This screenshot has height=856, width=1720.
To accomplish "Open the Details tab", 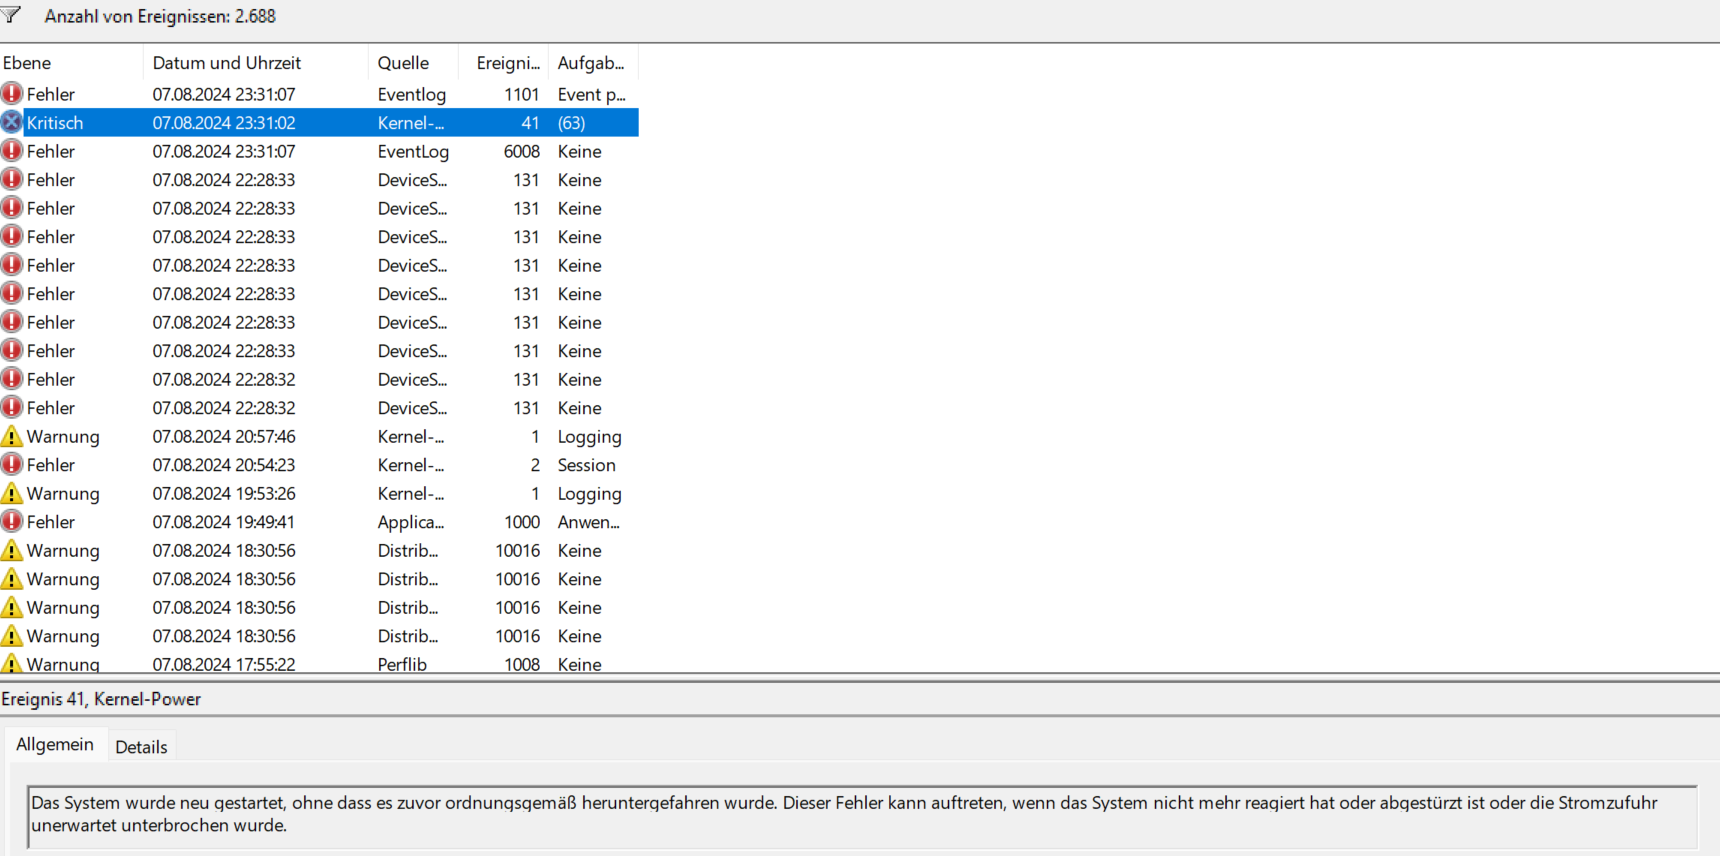I will [141, 747].
